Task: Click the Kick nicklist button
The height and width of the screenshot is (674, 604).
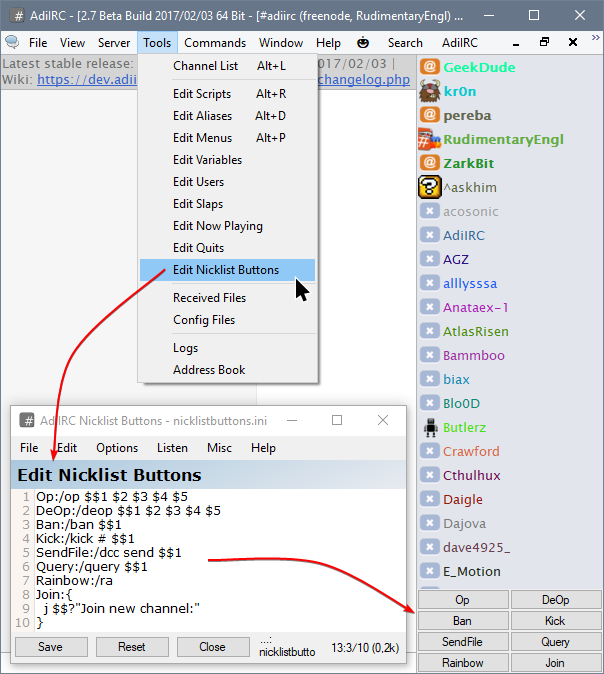Action: click(x=556, y=621)
